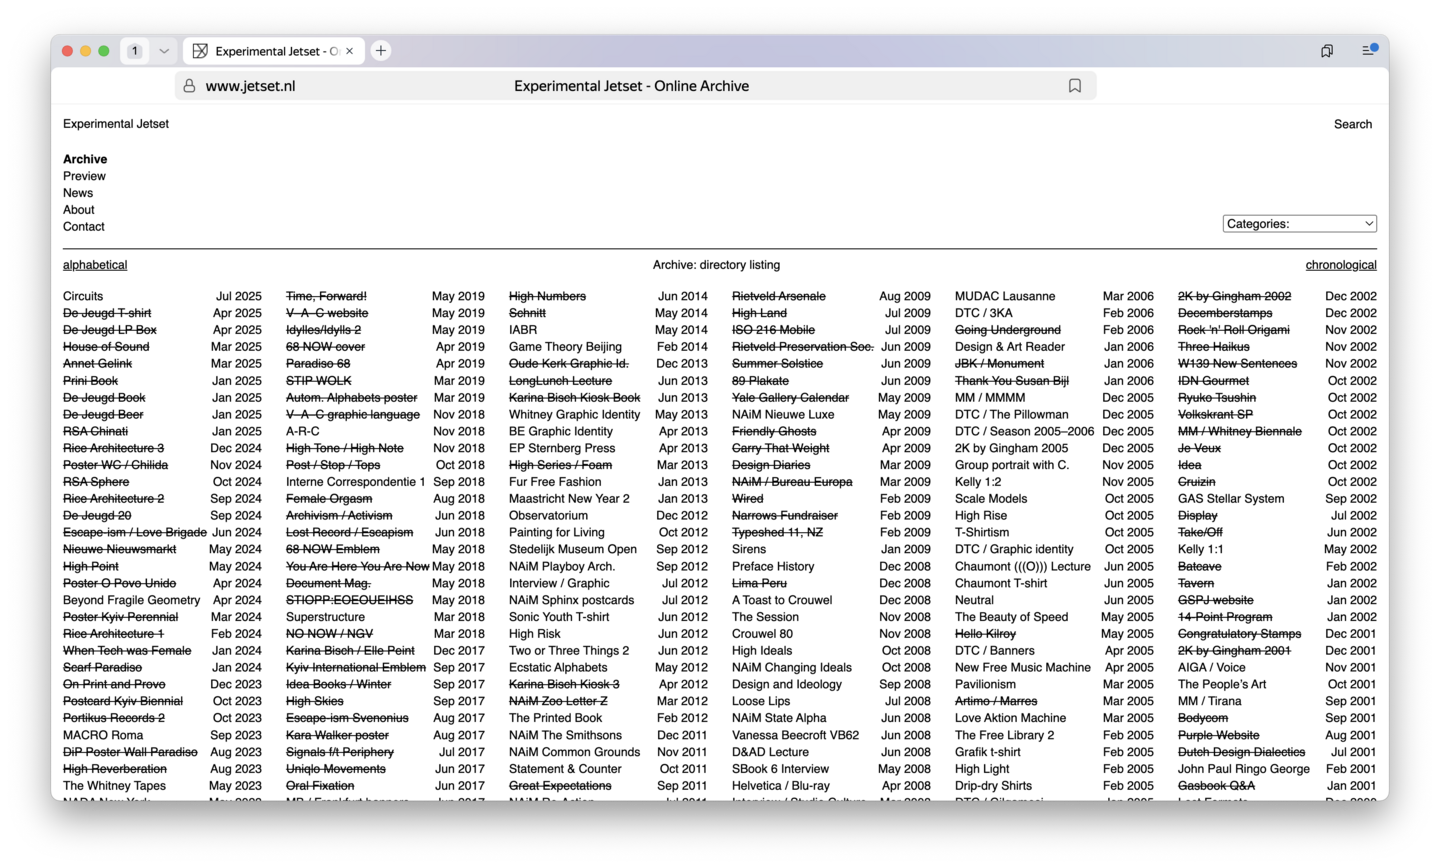The height and width of the screenshot is (868, 1440).
Task: Open Helvetica / Blu-ray project
Action: click(x=781, y=786)
